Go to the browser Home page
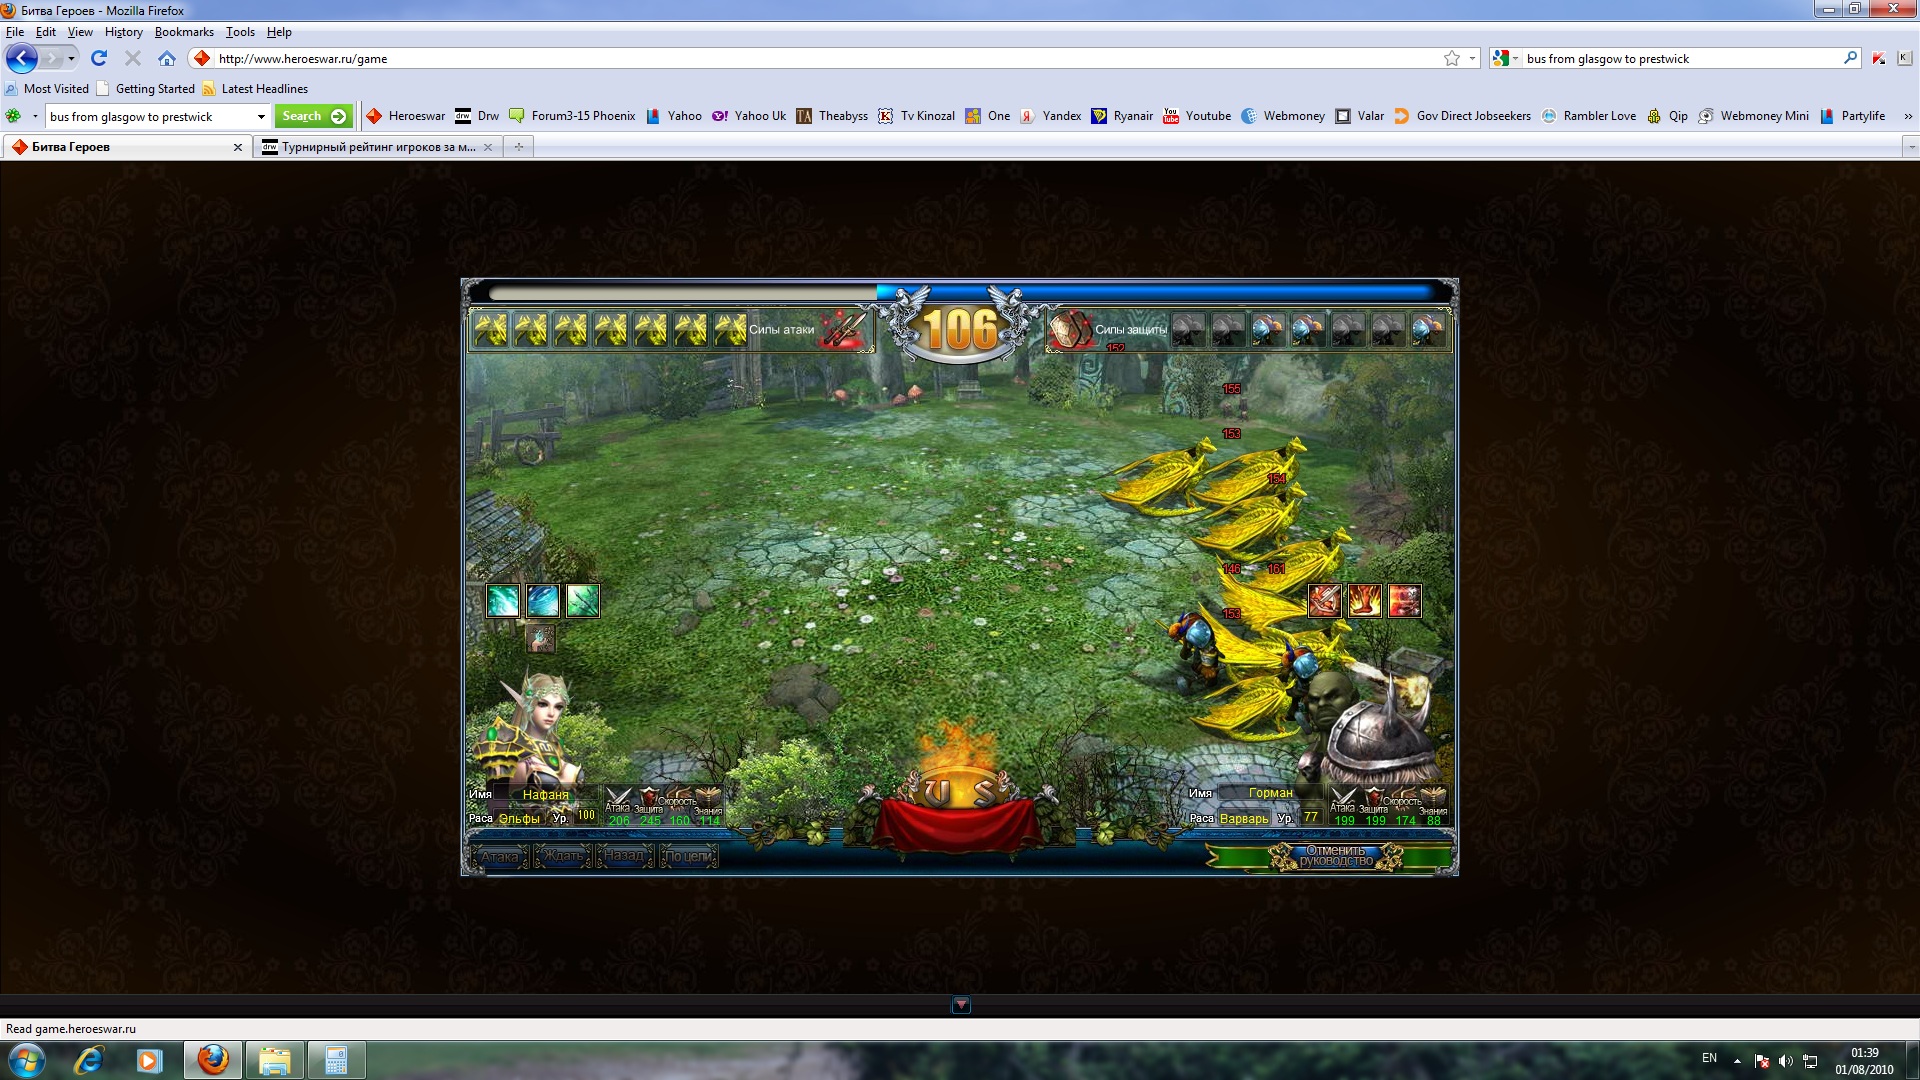Image resolution: width=1920 pixels, height=1080 pixels. pos(167,59)
